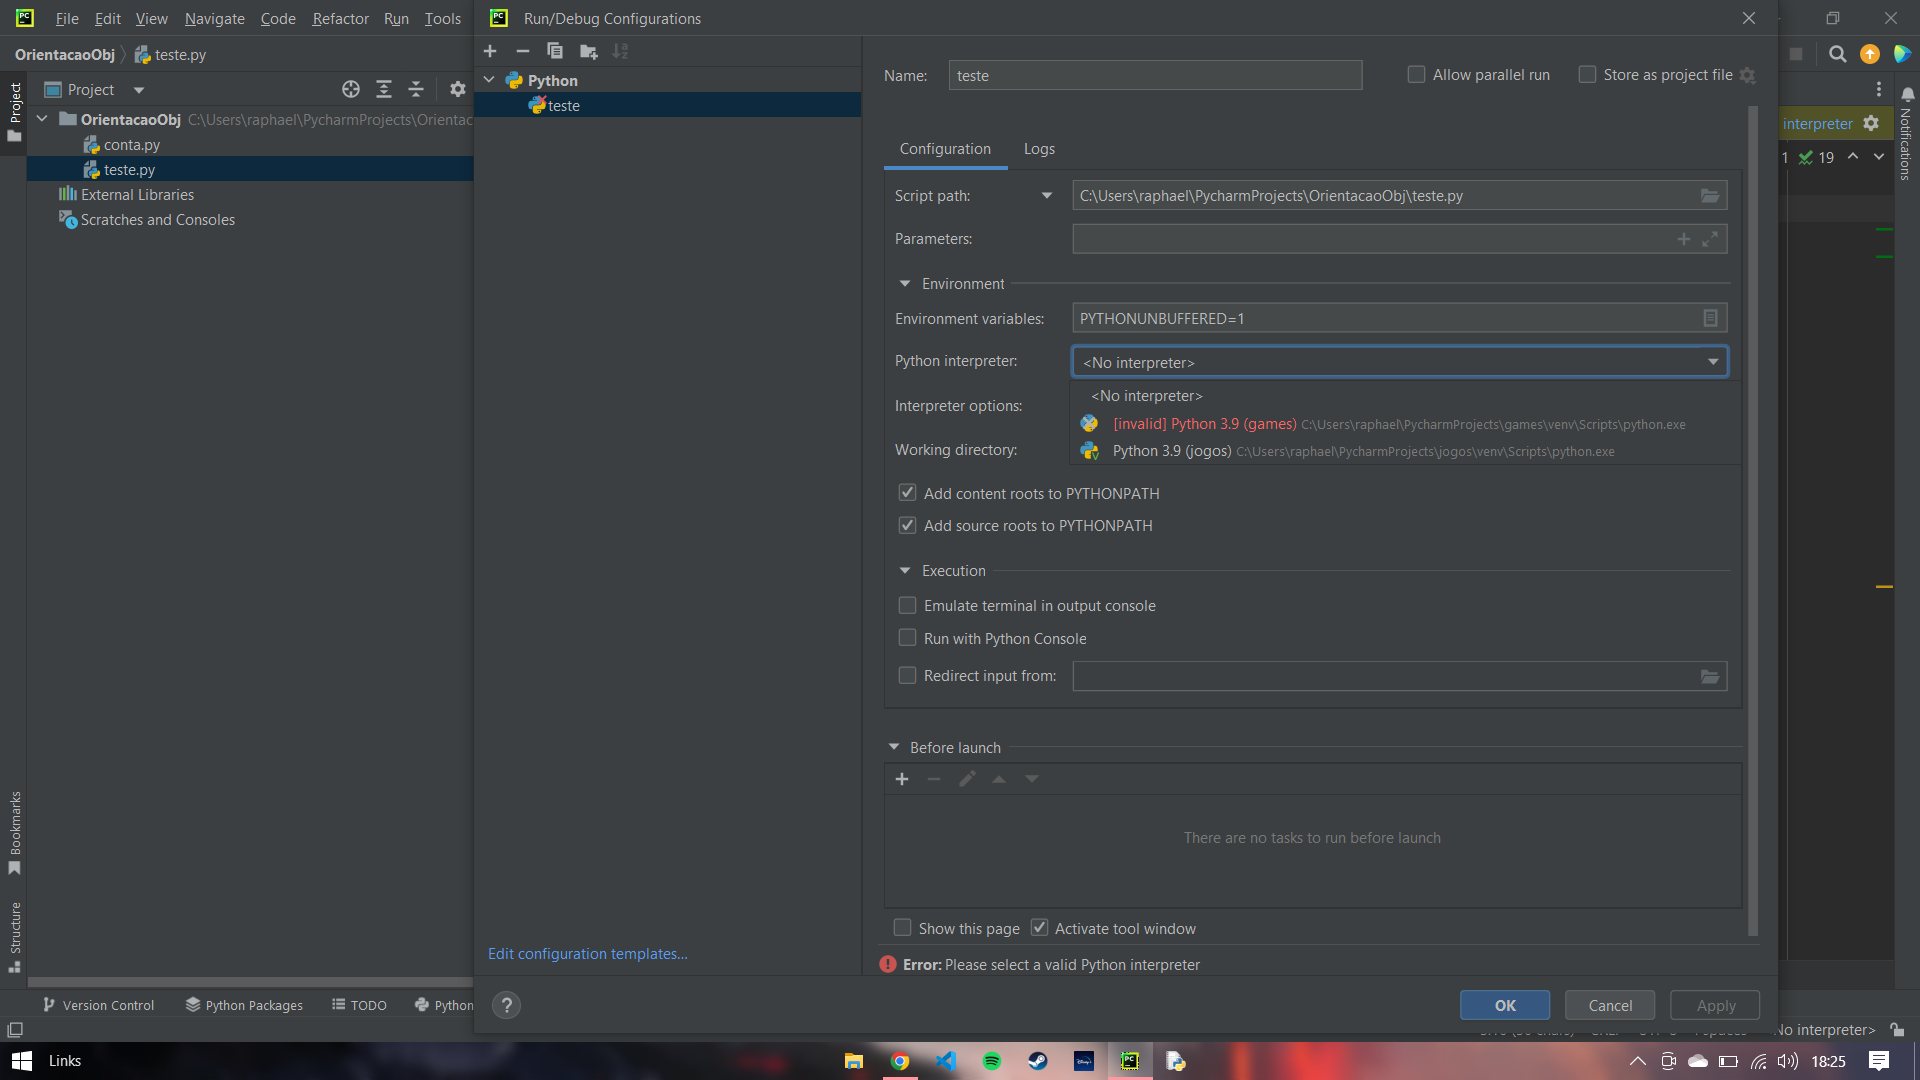This screenshot has width=1920, height=1080.
Task: Open the Navigate menu
Action: click(214, 18)
